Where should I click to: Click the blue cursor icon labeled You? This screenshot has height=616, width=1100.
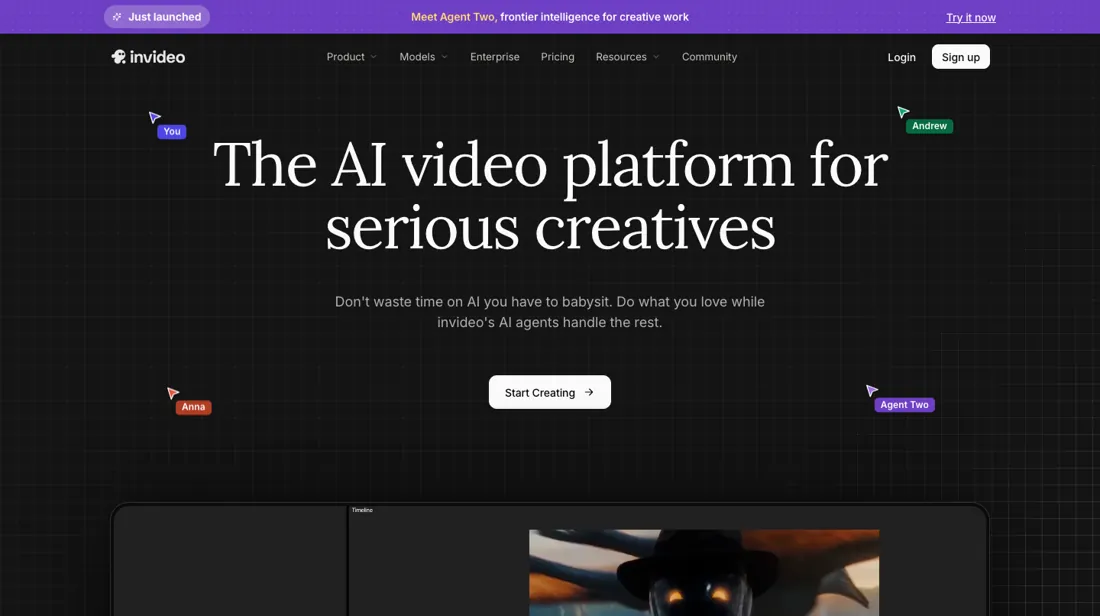(154, 117)
